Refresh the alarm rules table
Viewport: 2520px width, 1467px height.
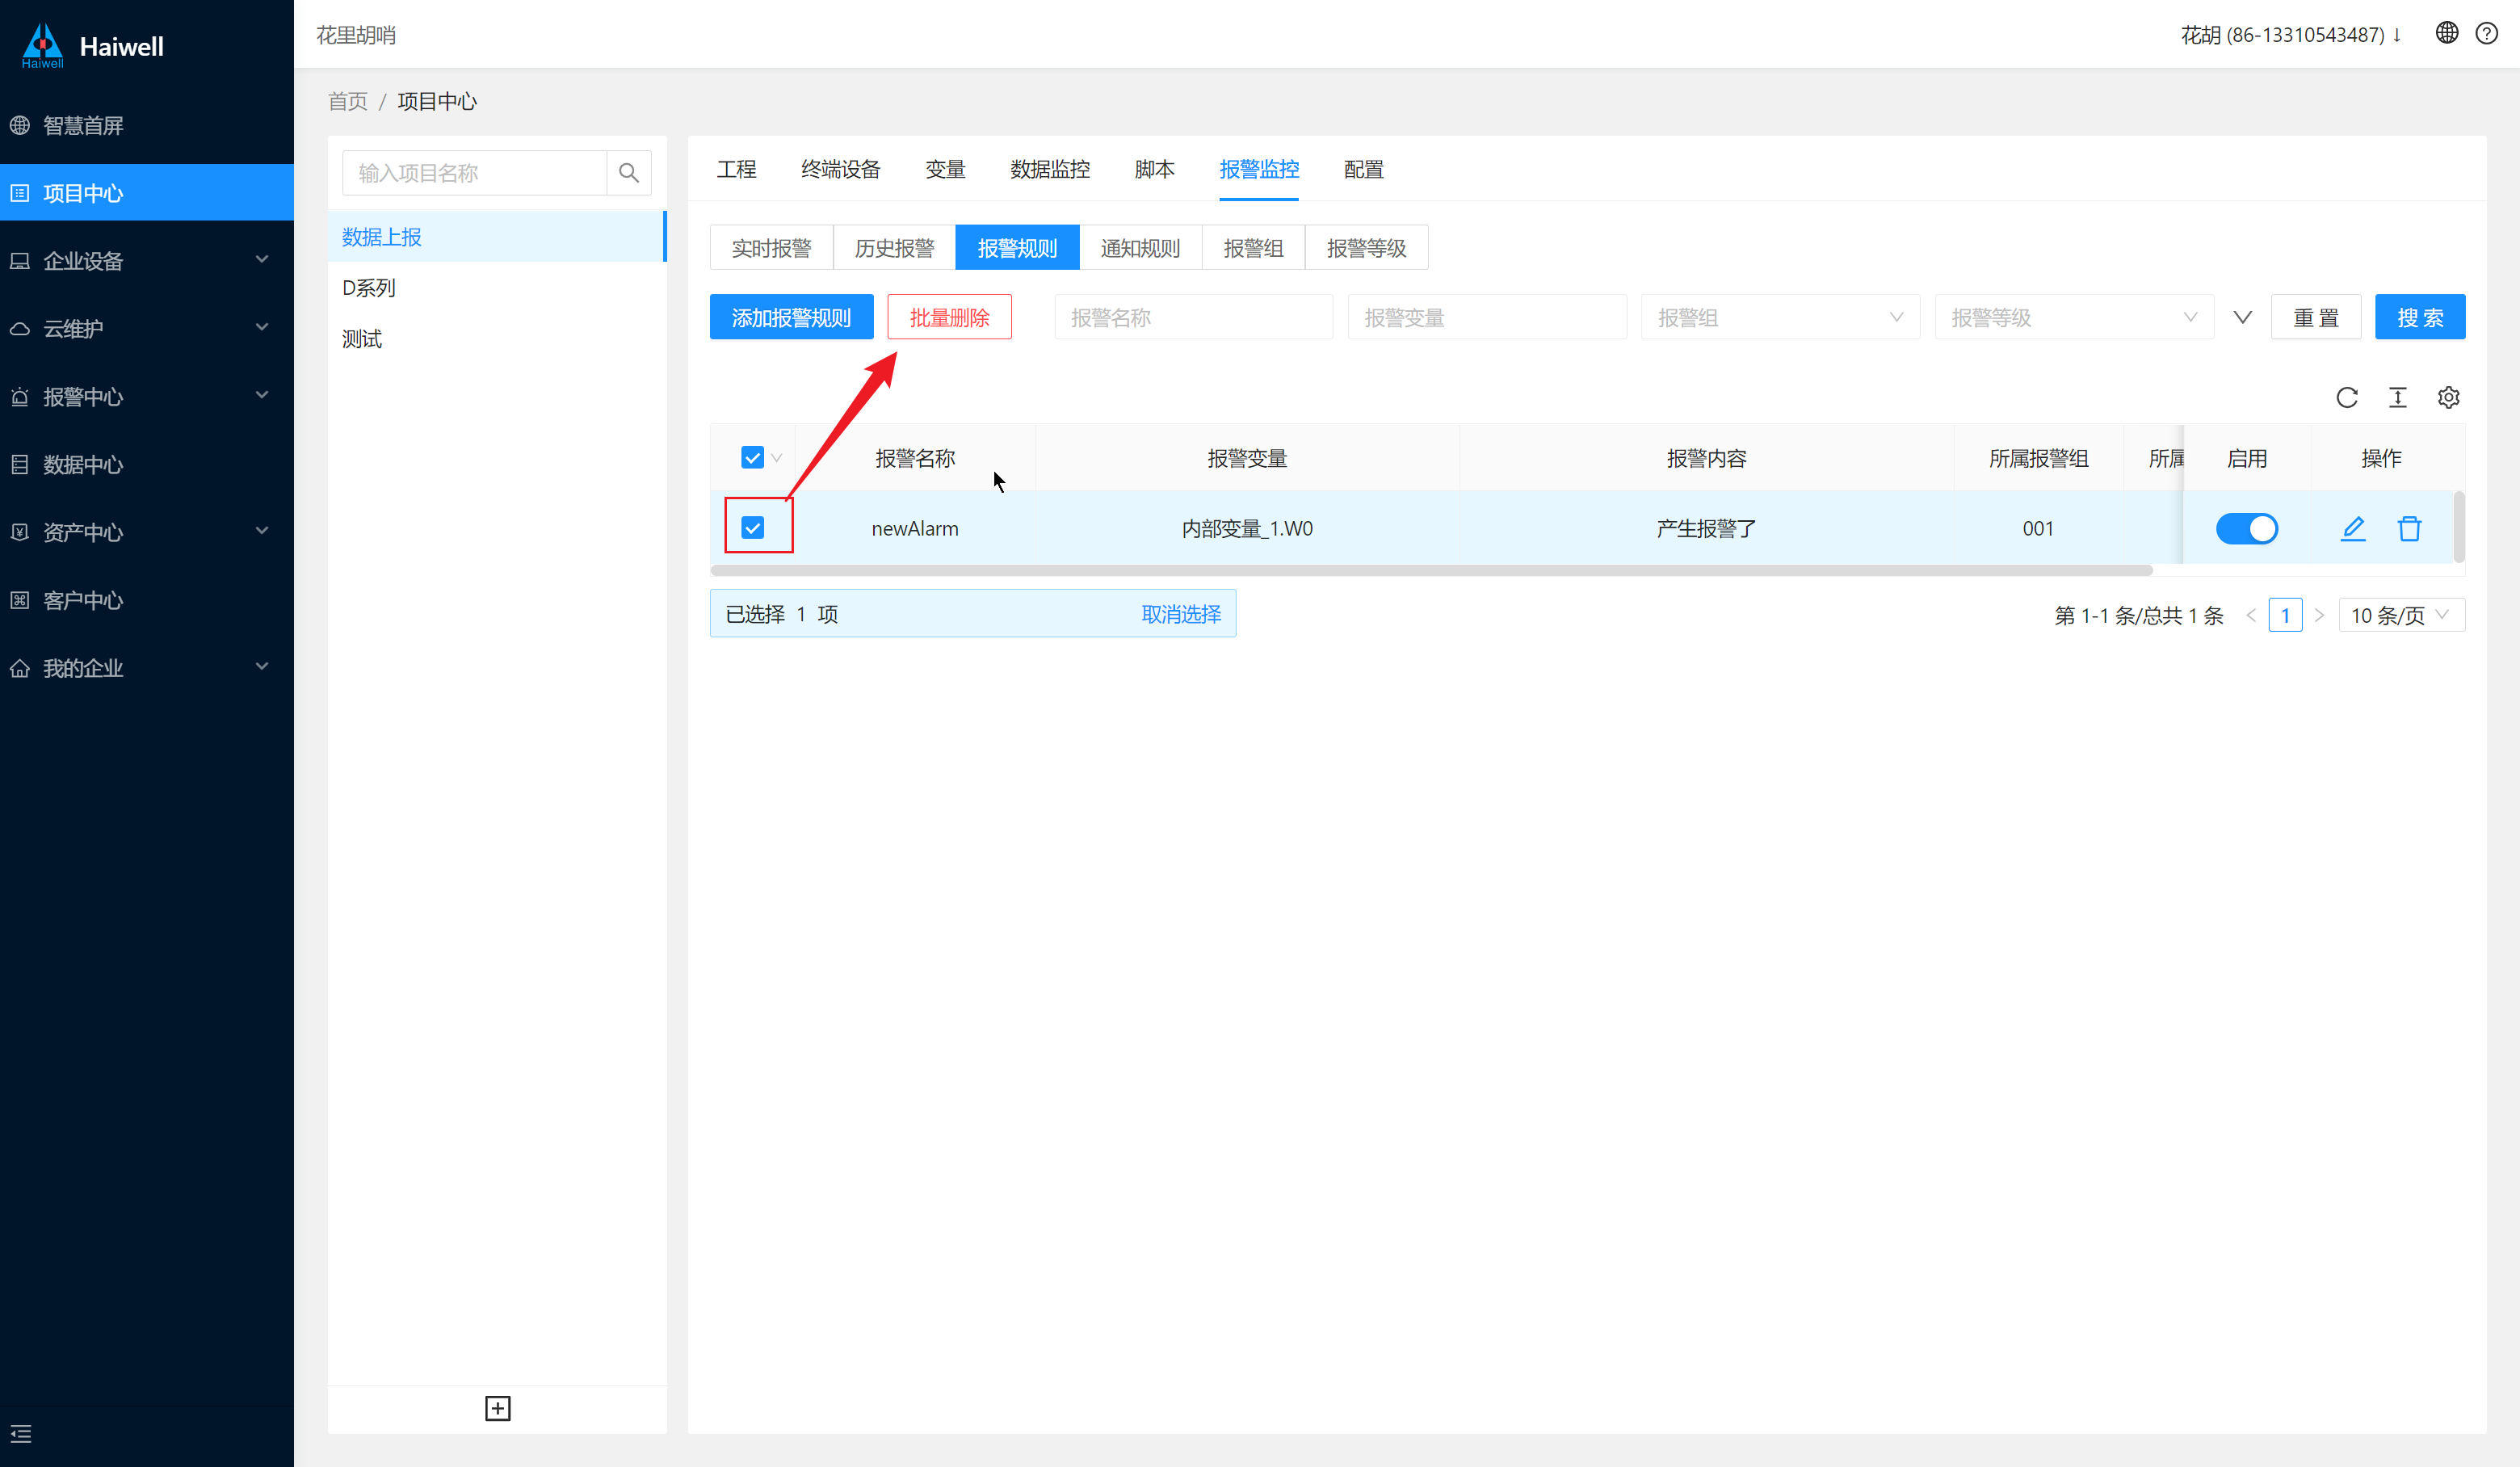point(2347,397)
